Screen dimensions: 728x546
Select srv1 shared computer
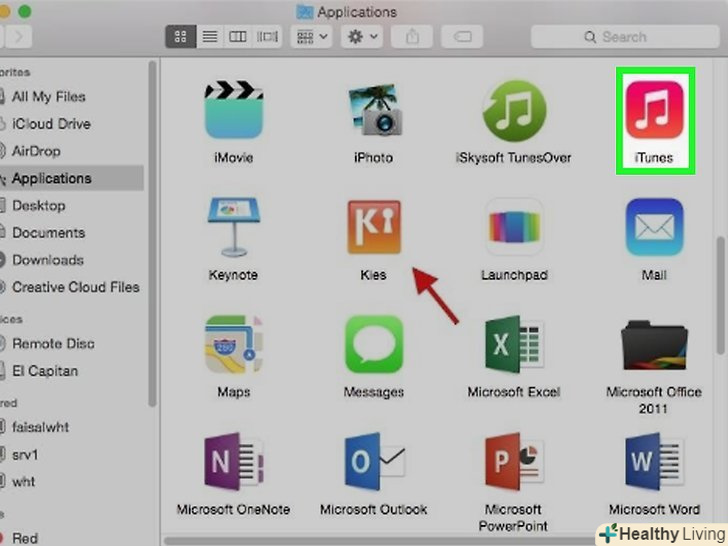(25, 454)
